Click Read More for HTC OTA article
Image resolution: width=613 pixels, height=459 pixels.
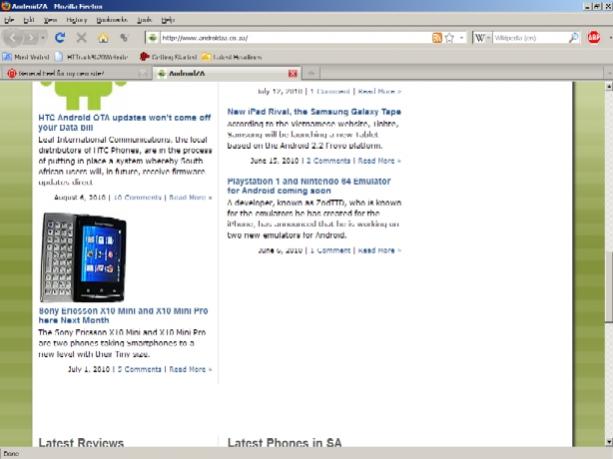(x=190, y=197)
